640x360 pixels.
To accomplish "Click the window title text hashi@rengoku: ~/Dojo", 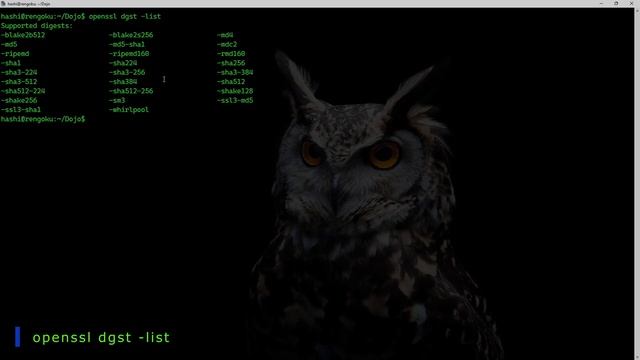I will pos(29,4).
